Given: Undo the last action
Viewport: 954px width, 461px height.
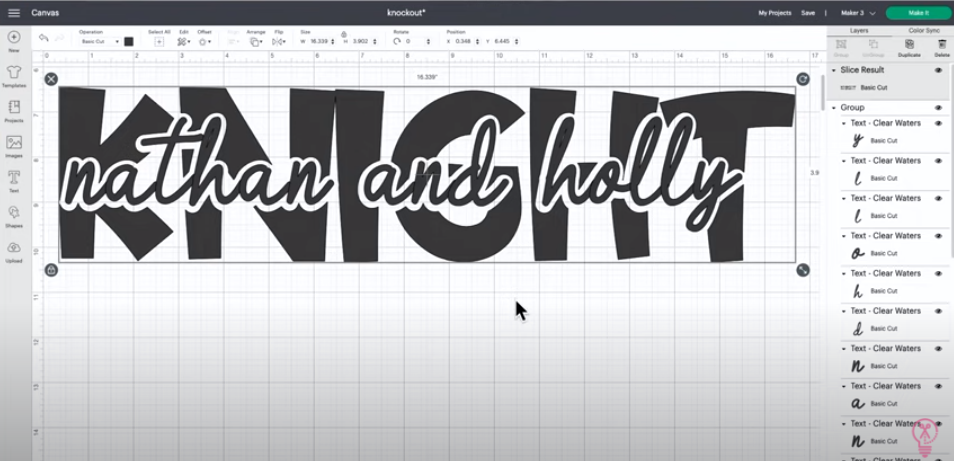Looking at the screenshot, I should [43, 38].
